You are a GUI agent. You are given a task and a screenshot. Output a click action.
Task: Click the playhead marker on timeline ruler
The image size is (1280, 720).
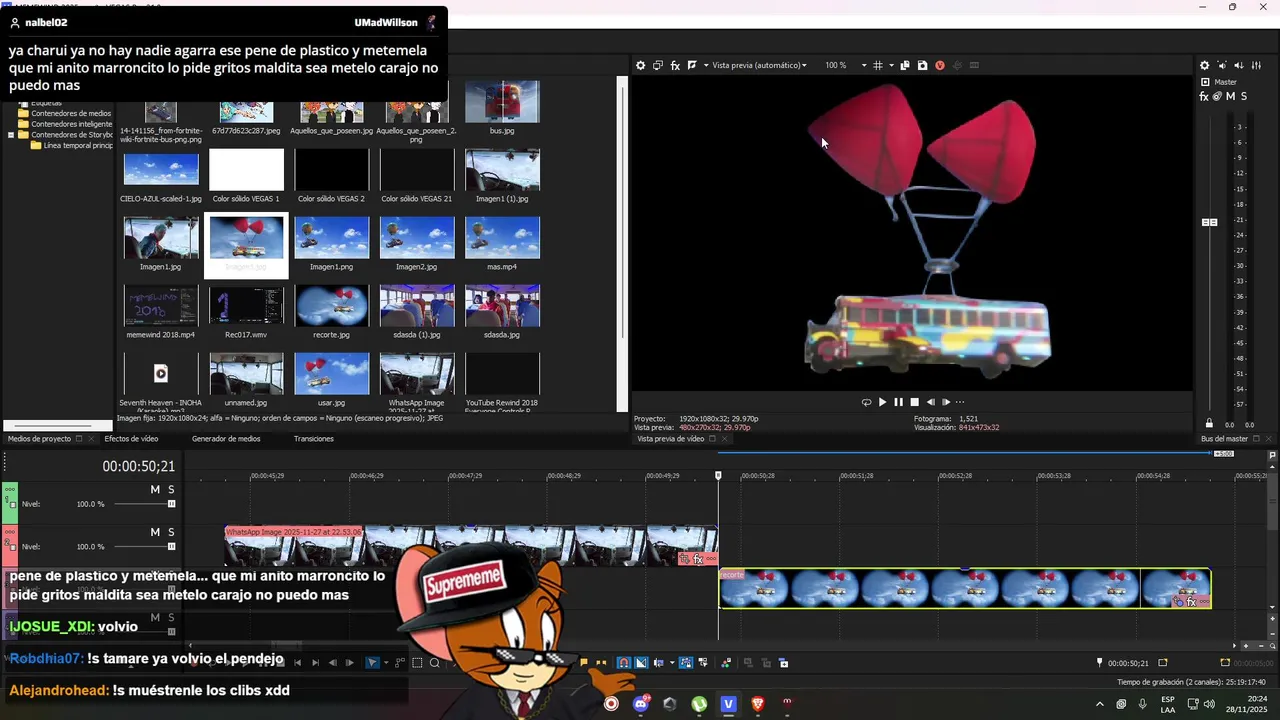click(718, 475)
